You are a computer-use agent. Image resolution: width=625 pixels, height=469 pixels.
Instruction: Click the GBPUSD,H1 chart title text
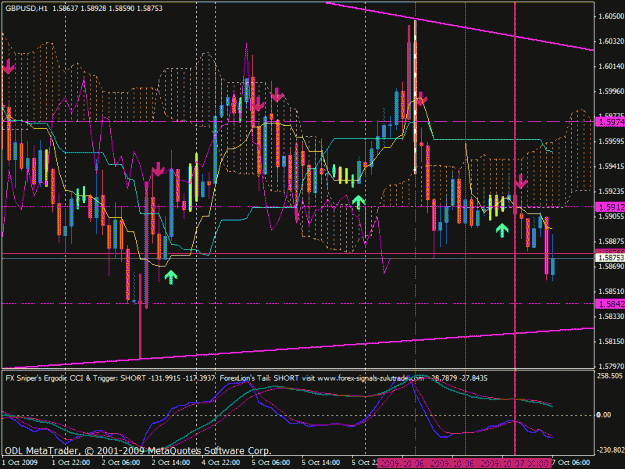tap(26, 8)
